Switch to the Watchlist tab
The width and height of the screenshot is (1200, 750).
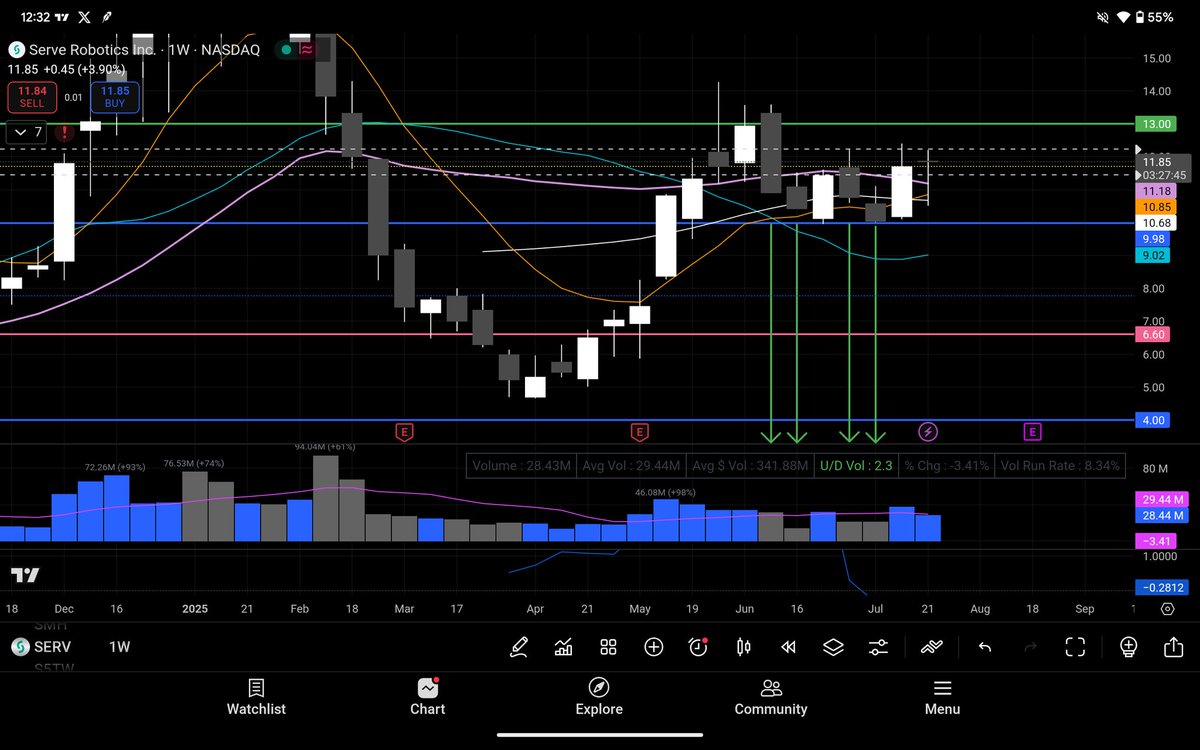(256, 698)
